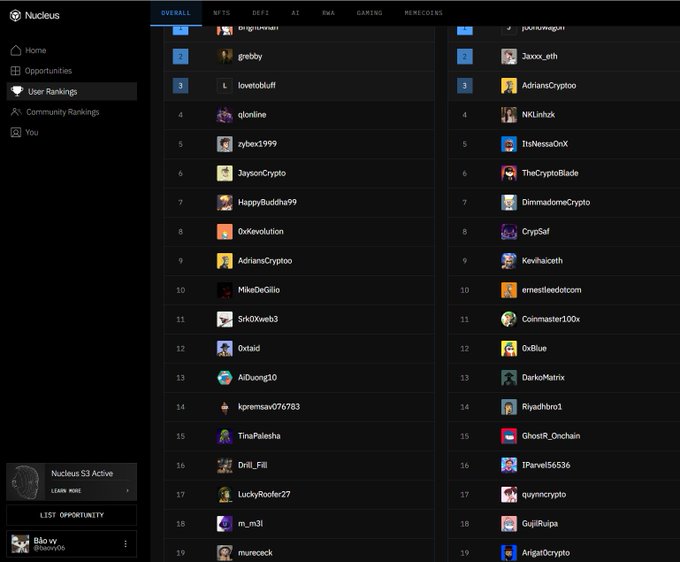Screen dimensions: 680x562
Task: Click username DarkoMatrix
Action: [x=543, y=378]
